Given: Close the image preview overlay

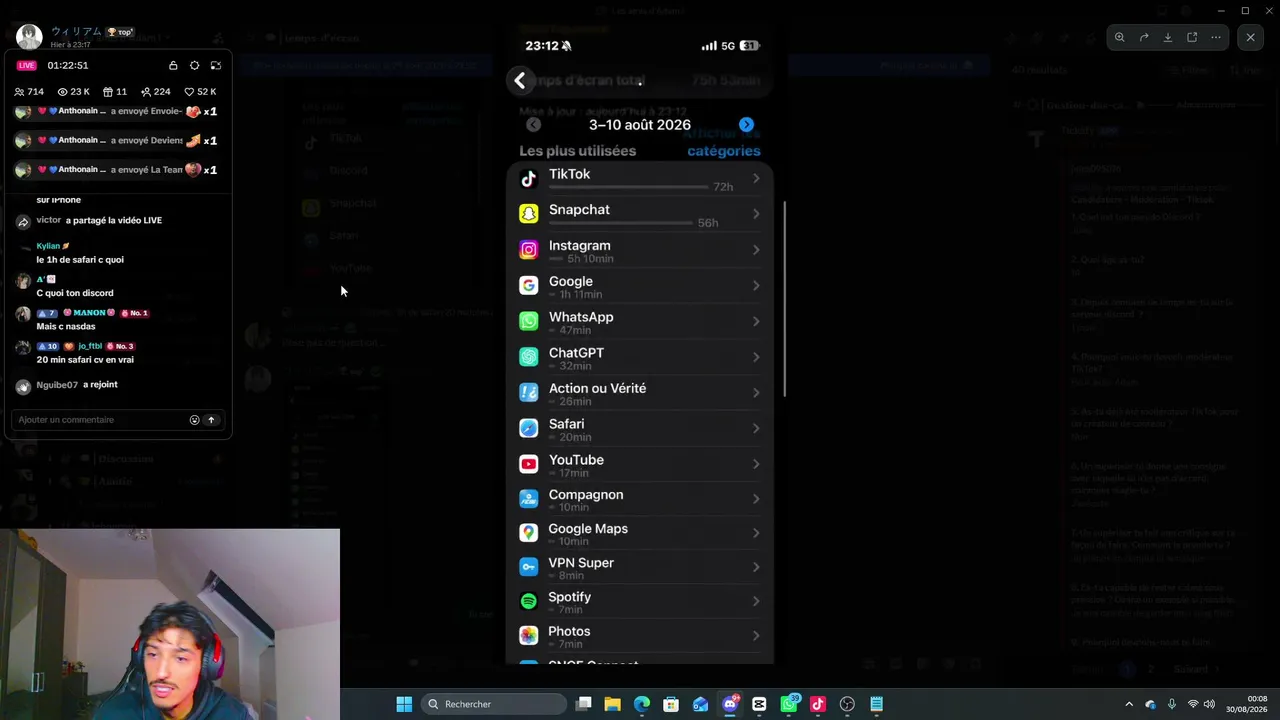Looking at the screenshot, I should (1250, 38).
